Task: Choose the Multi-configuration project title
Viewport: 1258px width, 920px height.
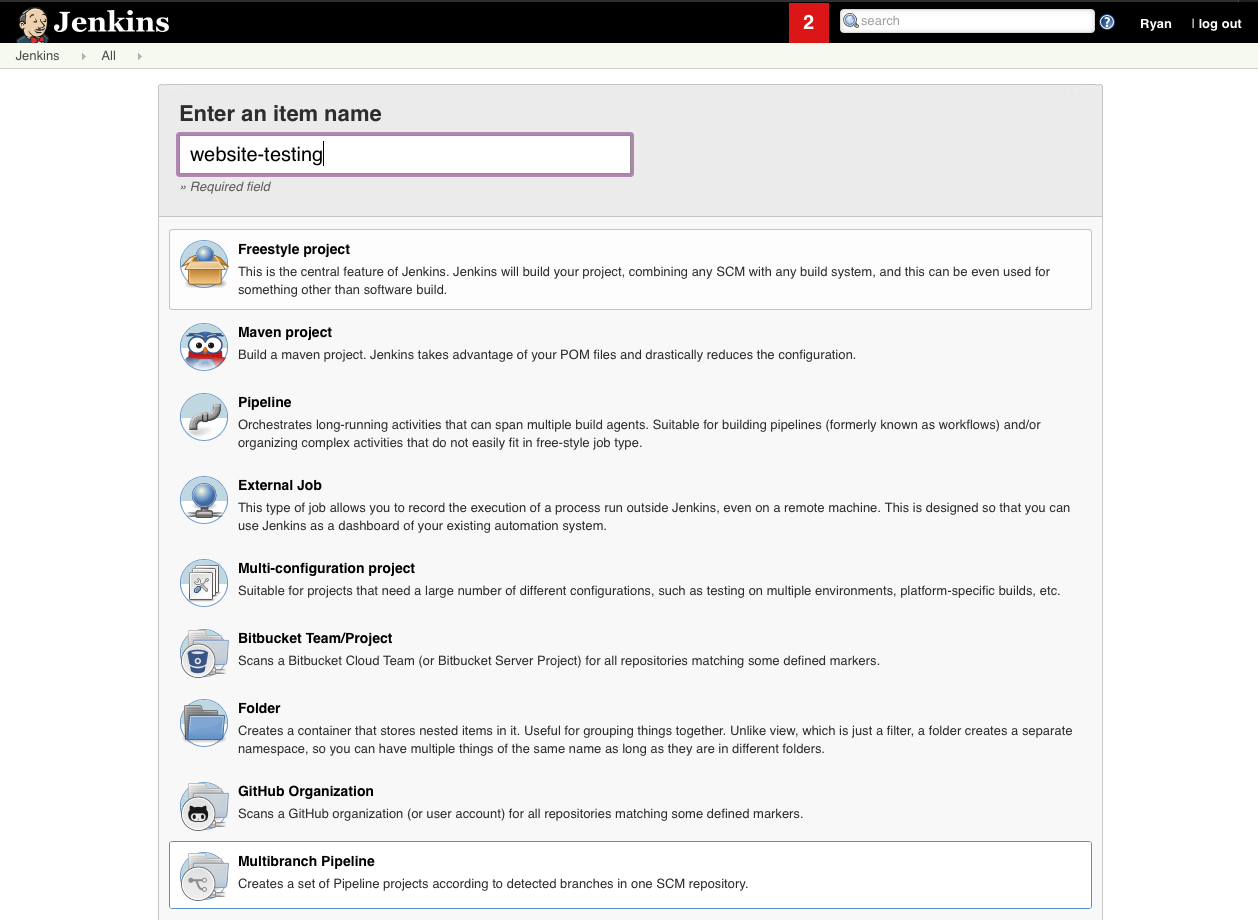Action: [327, 568]
